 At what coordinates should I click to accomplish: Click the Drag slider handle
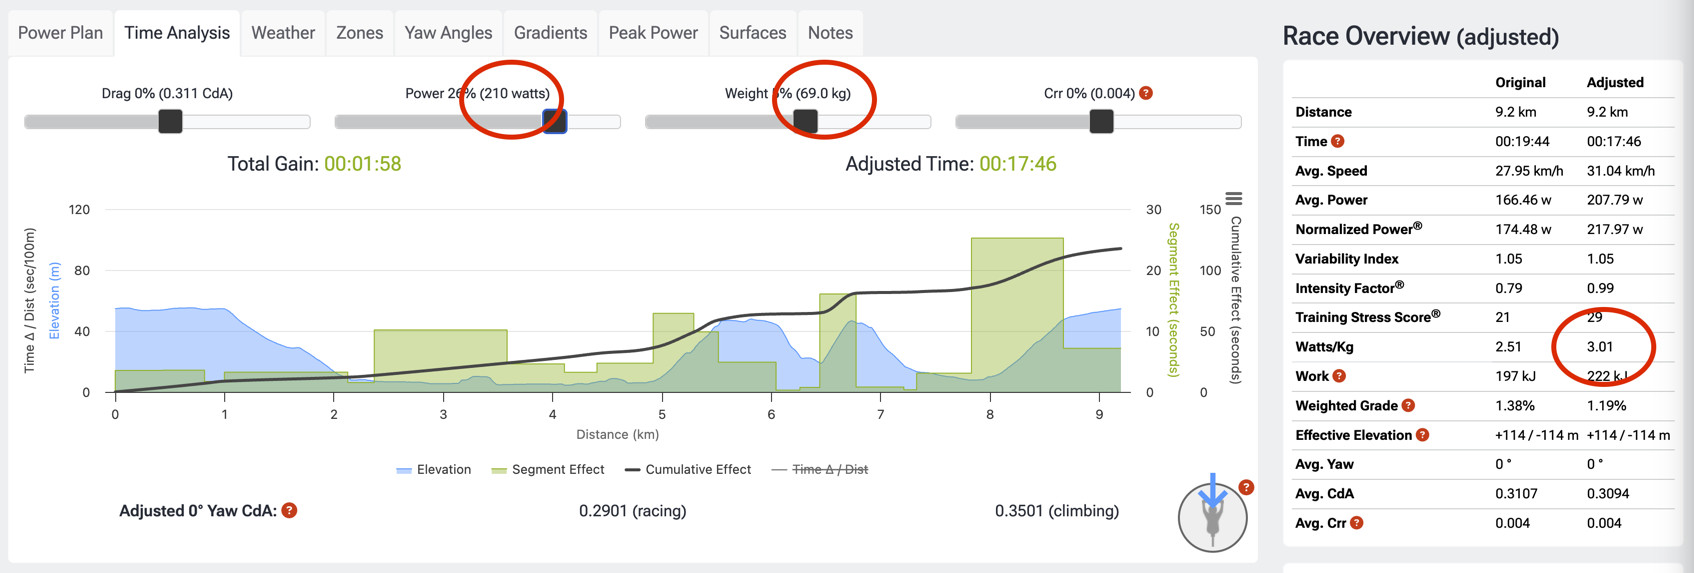(170, 122)
